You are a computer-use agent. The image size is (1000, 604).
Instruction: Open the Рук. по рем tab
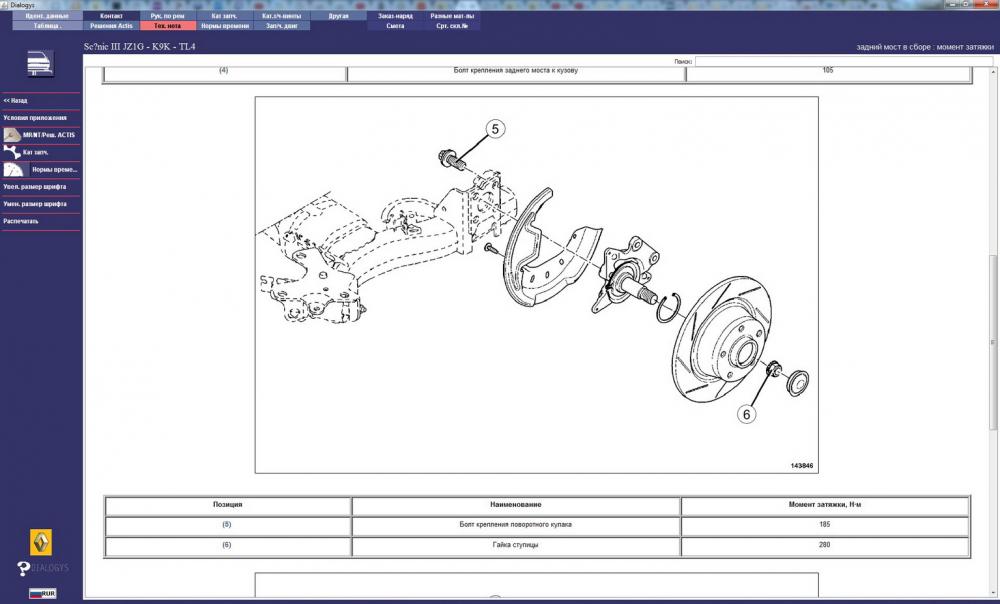click(x=168, y=16)
